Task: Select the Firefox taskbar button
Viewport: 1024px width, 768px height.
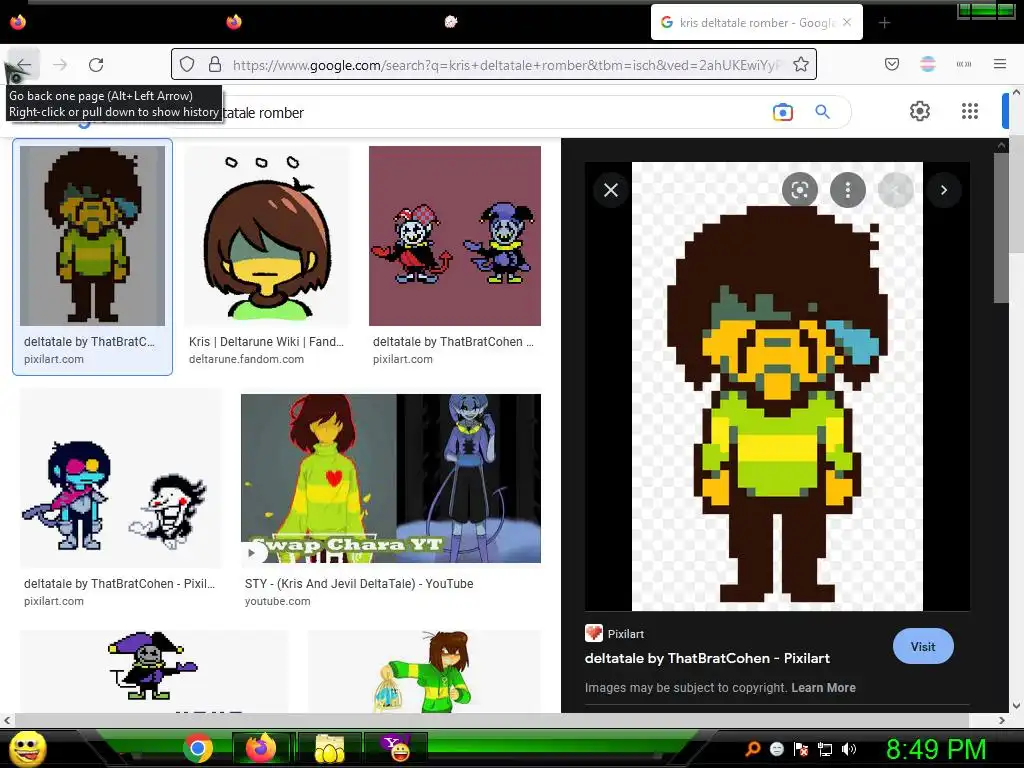Action: pyautogui.click(x=262, y=748)
